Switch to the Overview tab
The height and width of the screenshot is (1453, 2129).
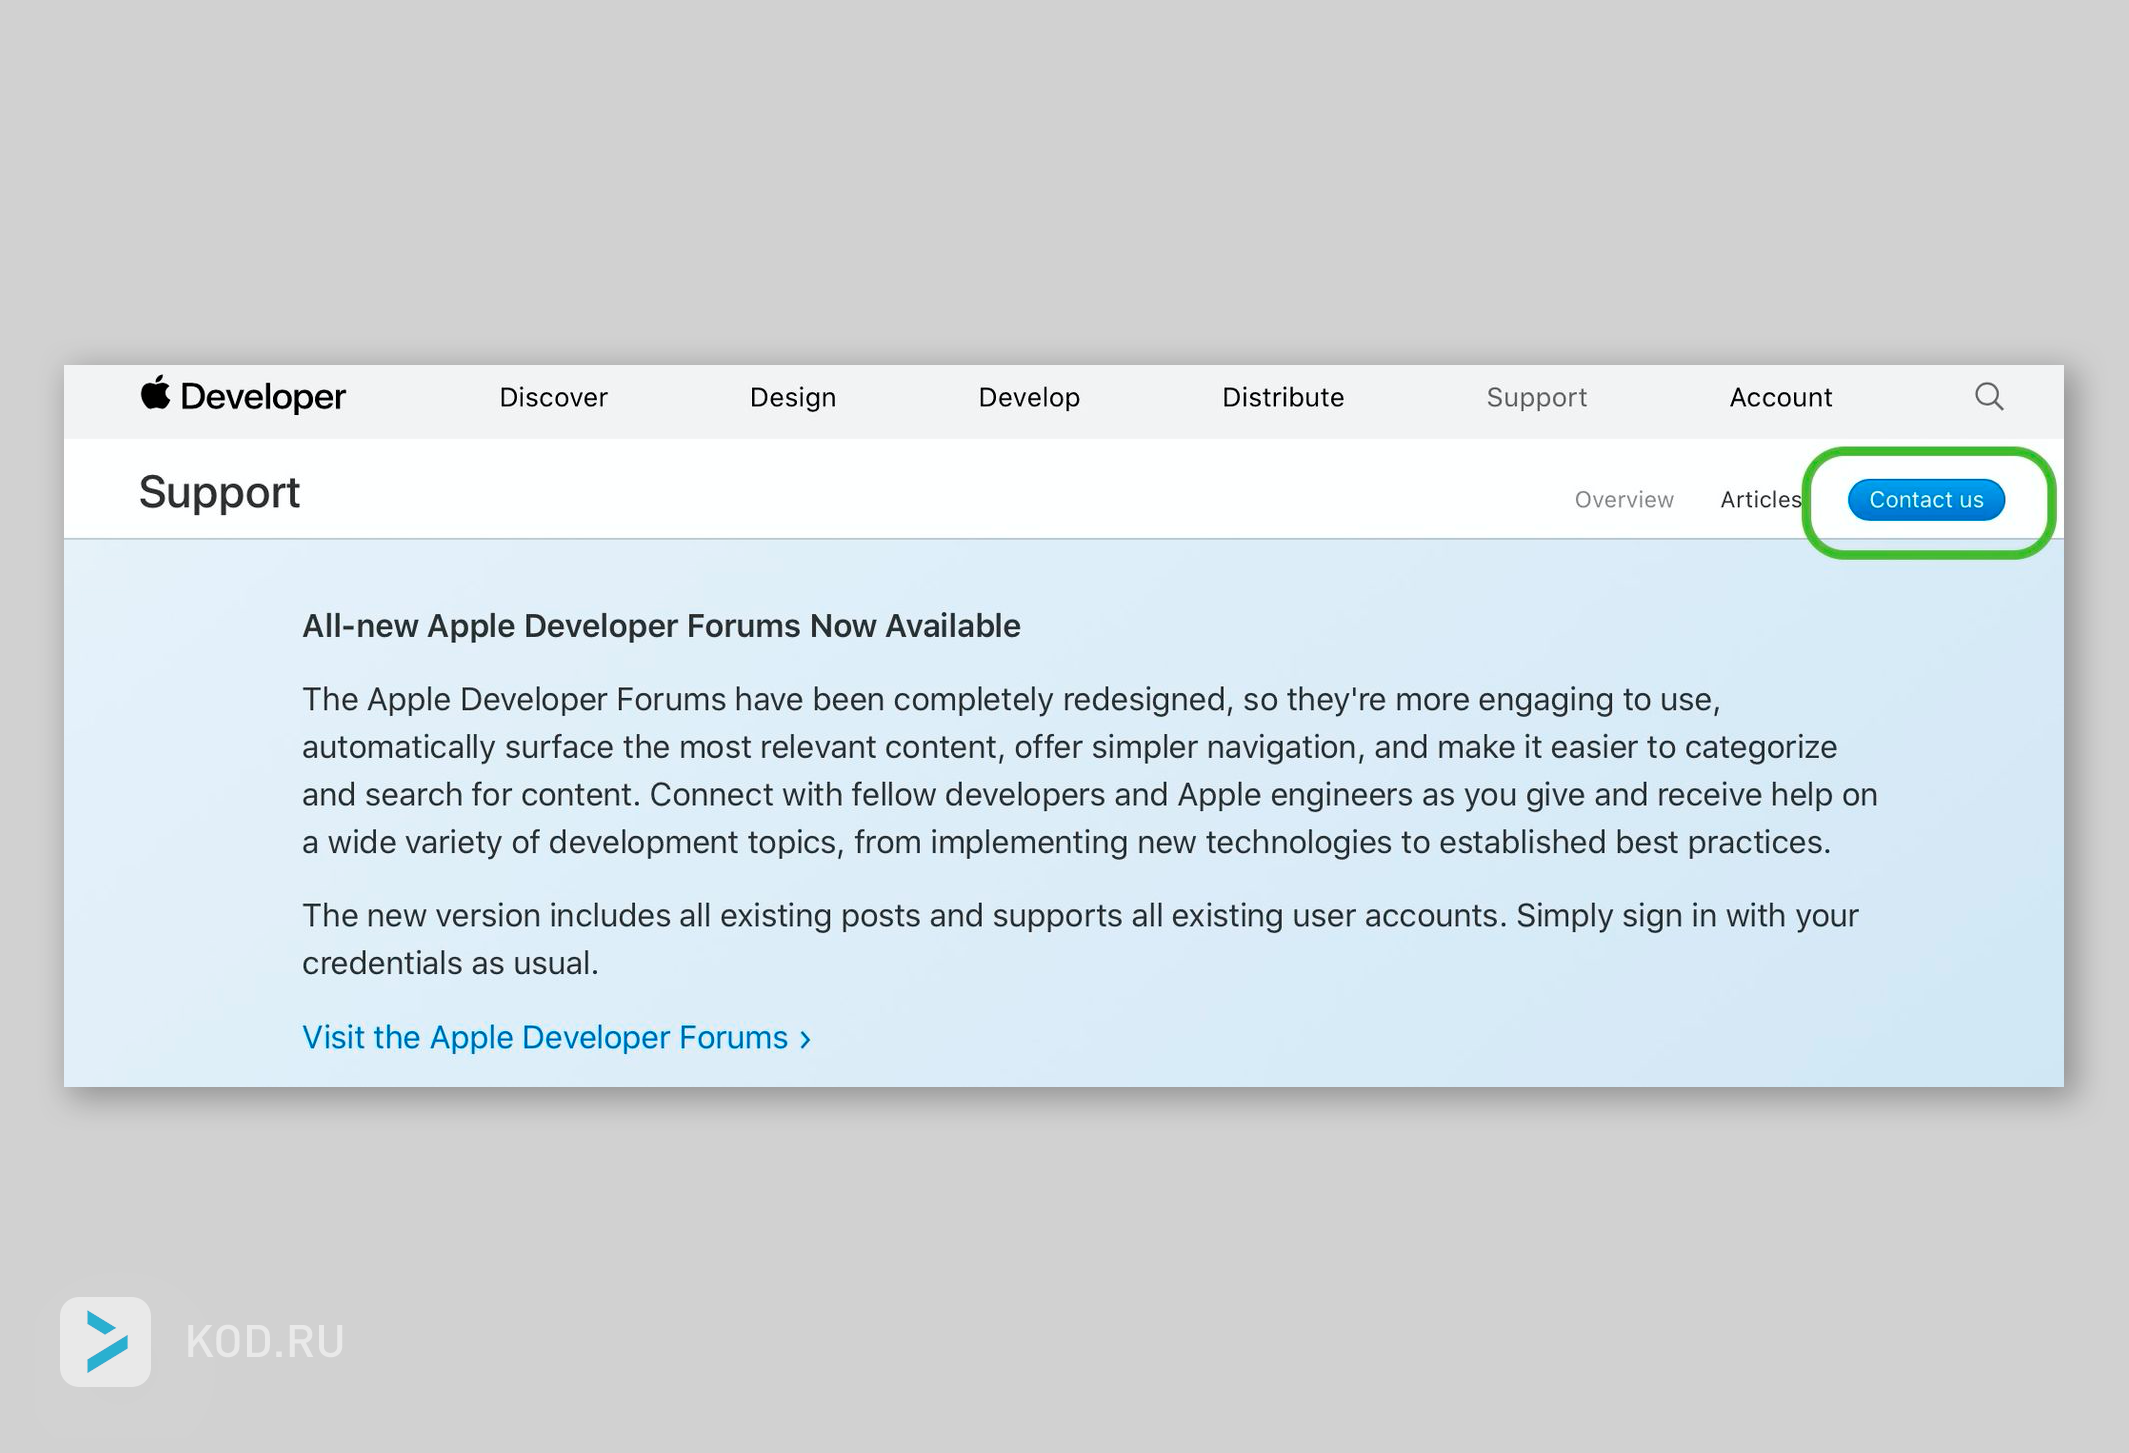[1624, 500]
